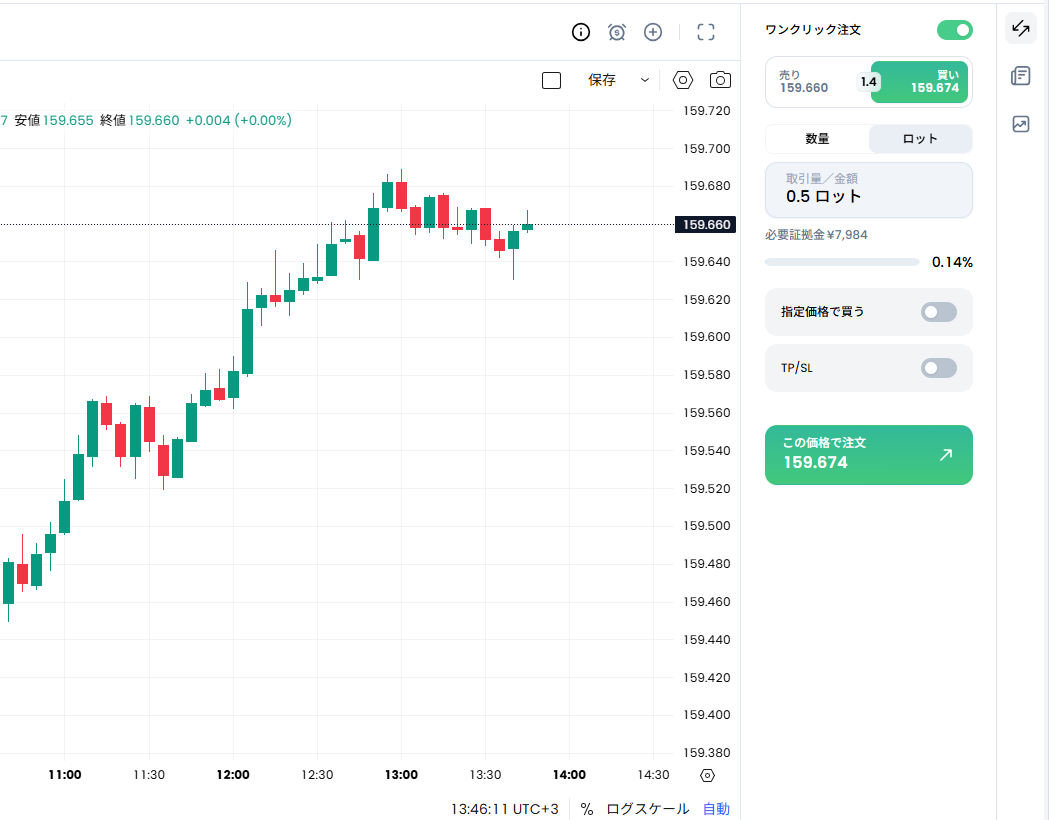This screenshot has height=820, width=1051.
Task: Enable the 指定価格で買う toggle
Action: 938,312
